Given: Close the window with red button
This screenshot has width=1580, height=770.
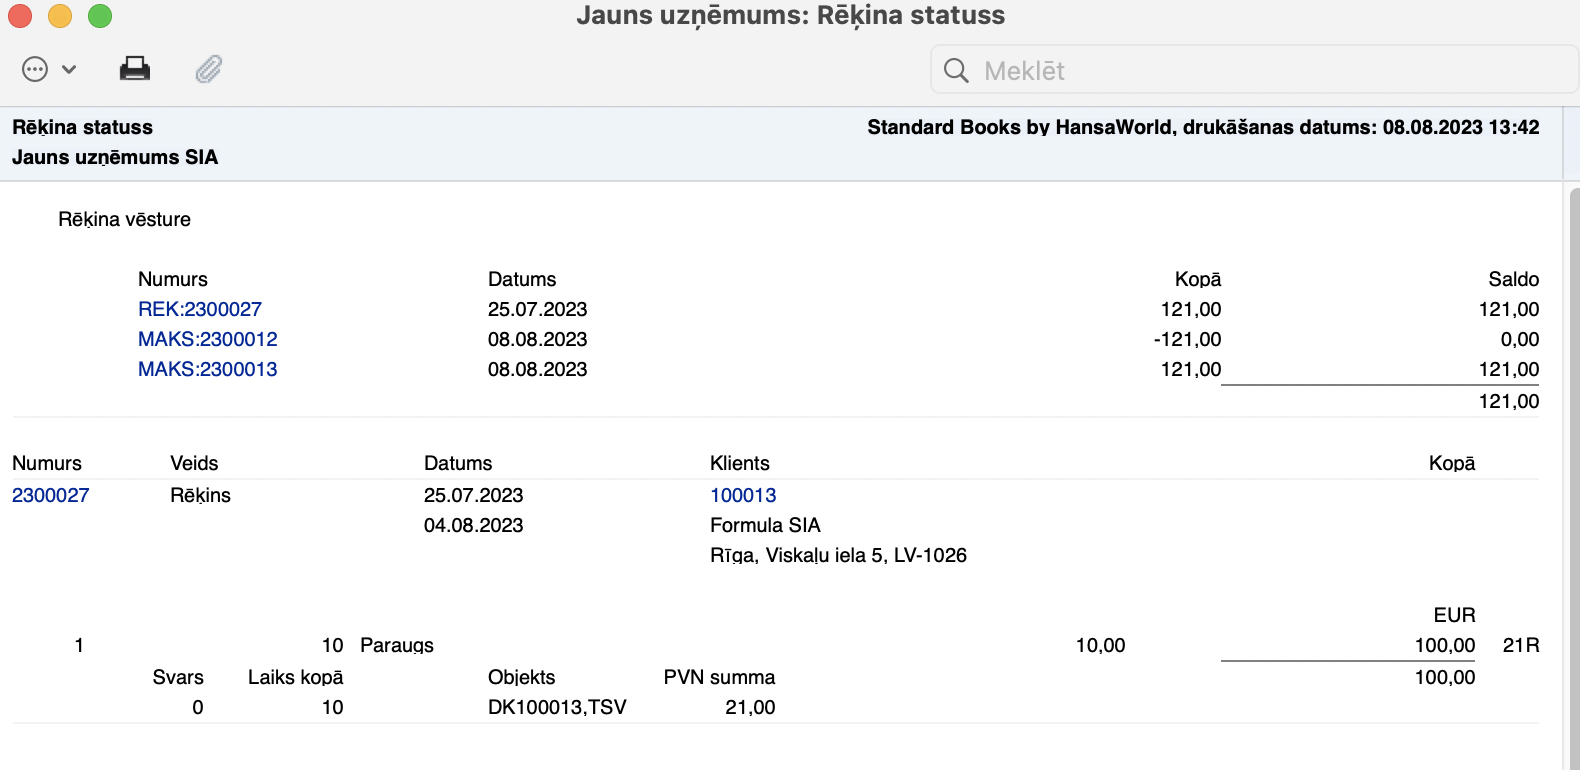Looking at the screenshot, I should coord(20,16).
